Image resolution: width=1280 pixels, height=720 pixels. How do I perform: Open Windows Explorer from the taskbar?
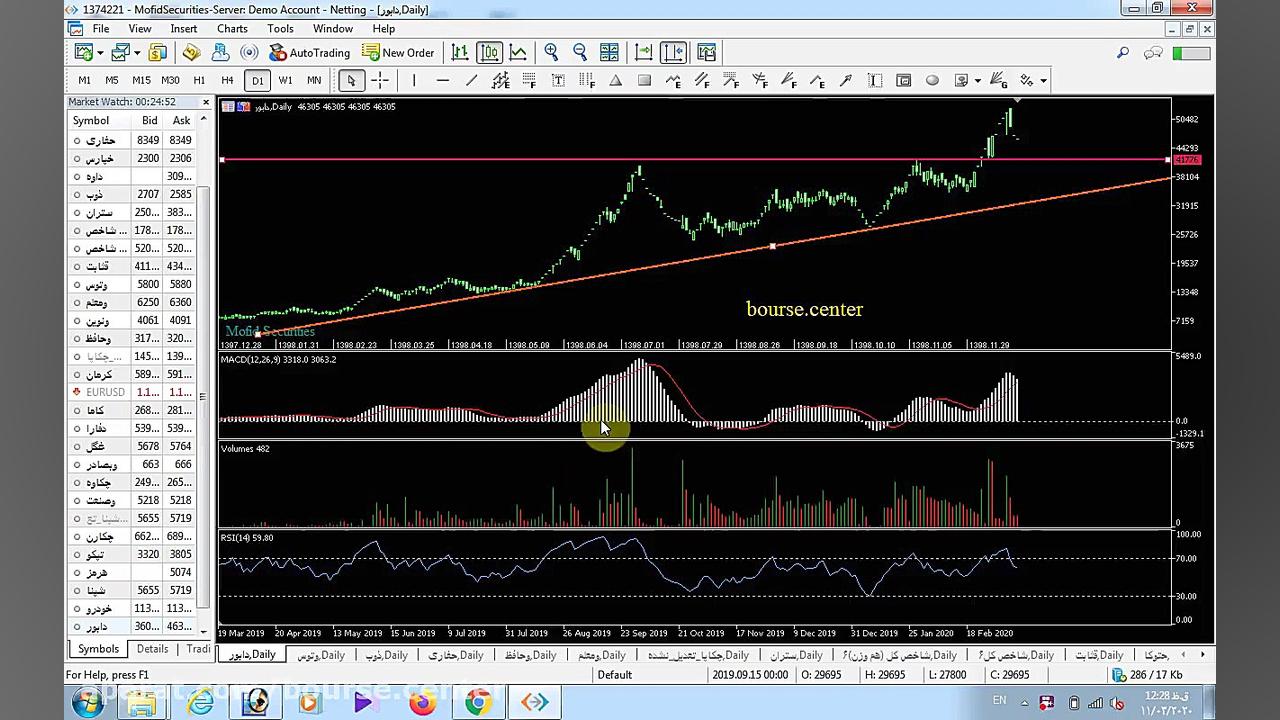point(143,702)
